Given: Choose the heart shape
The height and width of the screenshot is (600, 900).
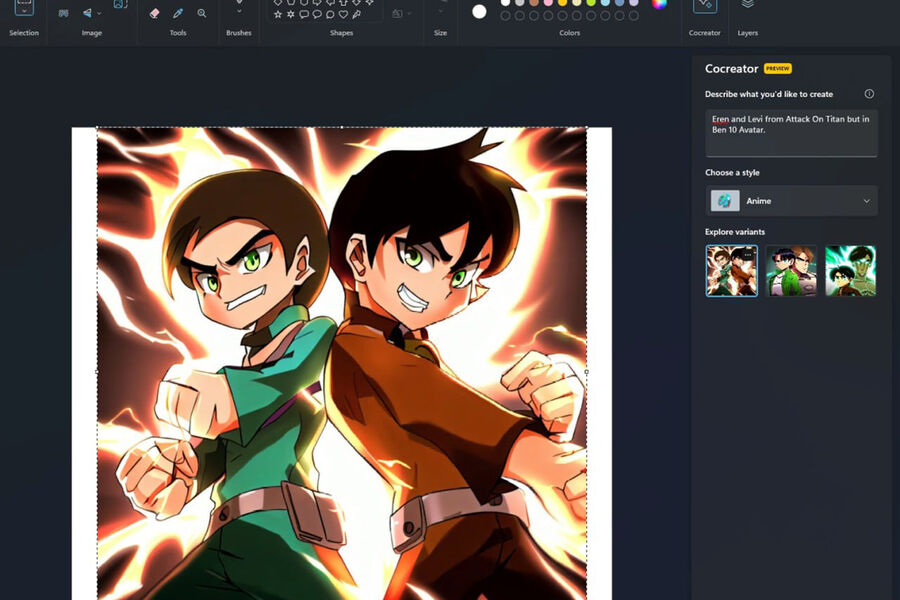Looking at the screenshot, I should (x=343, y=14).
